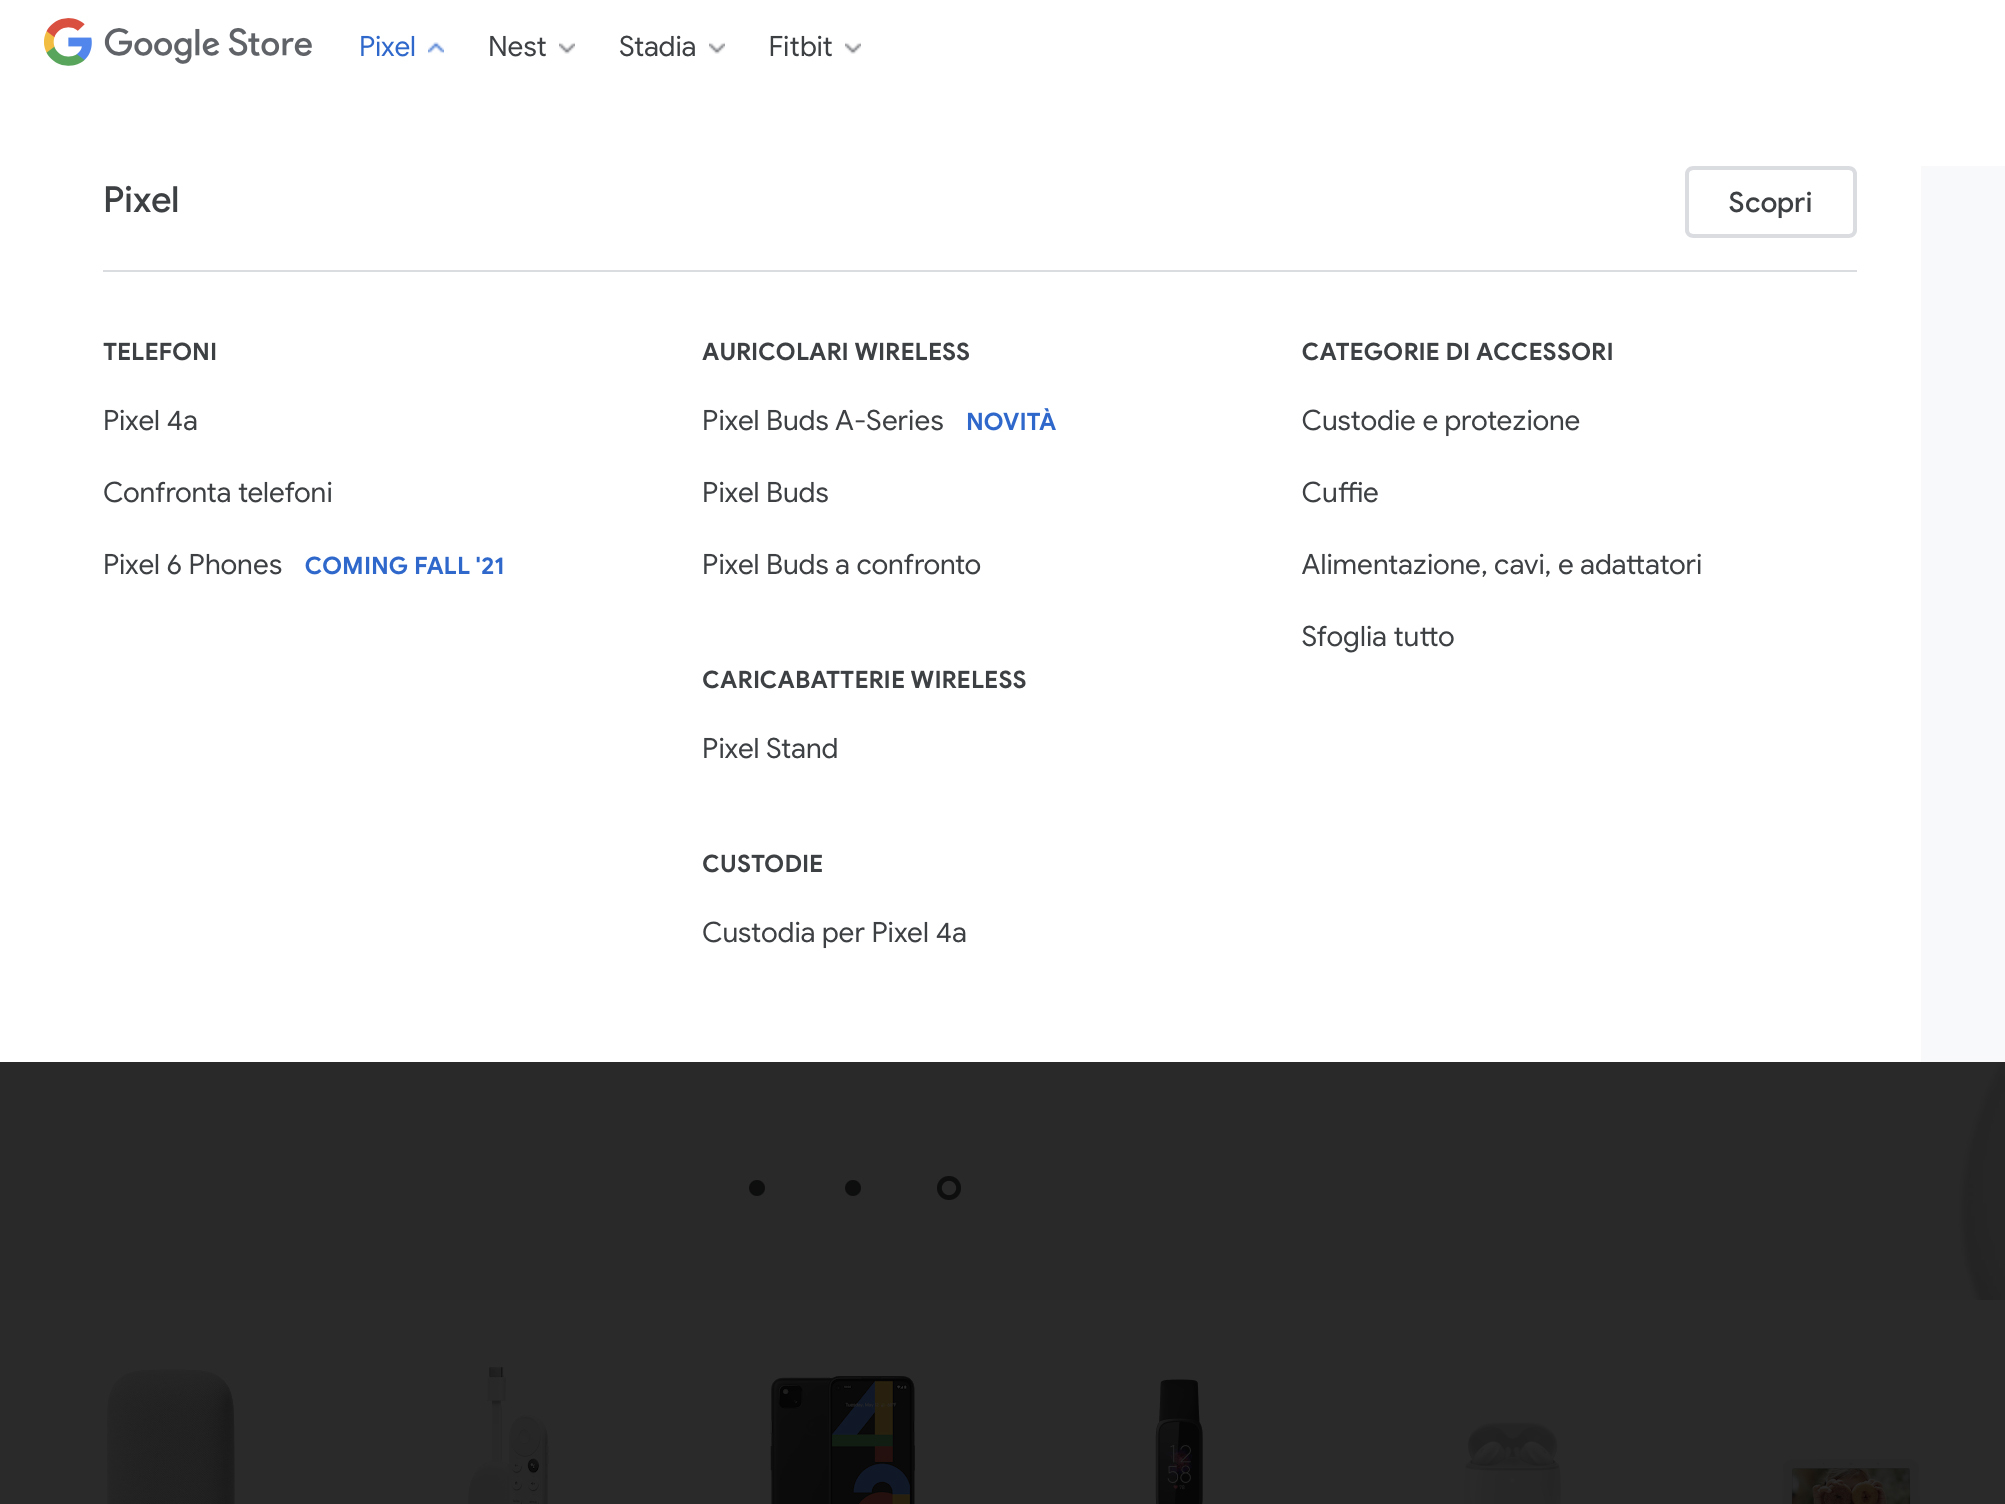This screenshot has height=1504, width=2005.
Task: Select the third ring-shaped carousel dot
Action: tap(949, 1188)
